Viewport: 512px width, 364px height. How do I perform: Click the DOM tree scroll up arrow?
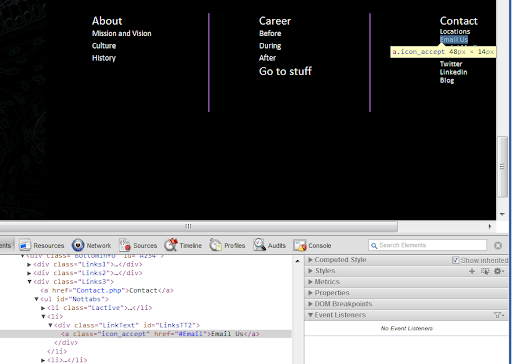[x=297, y=261]
